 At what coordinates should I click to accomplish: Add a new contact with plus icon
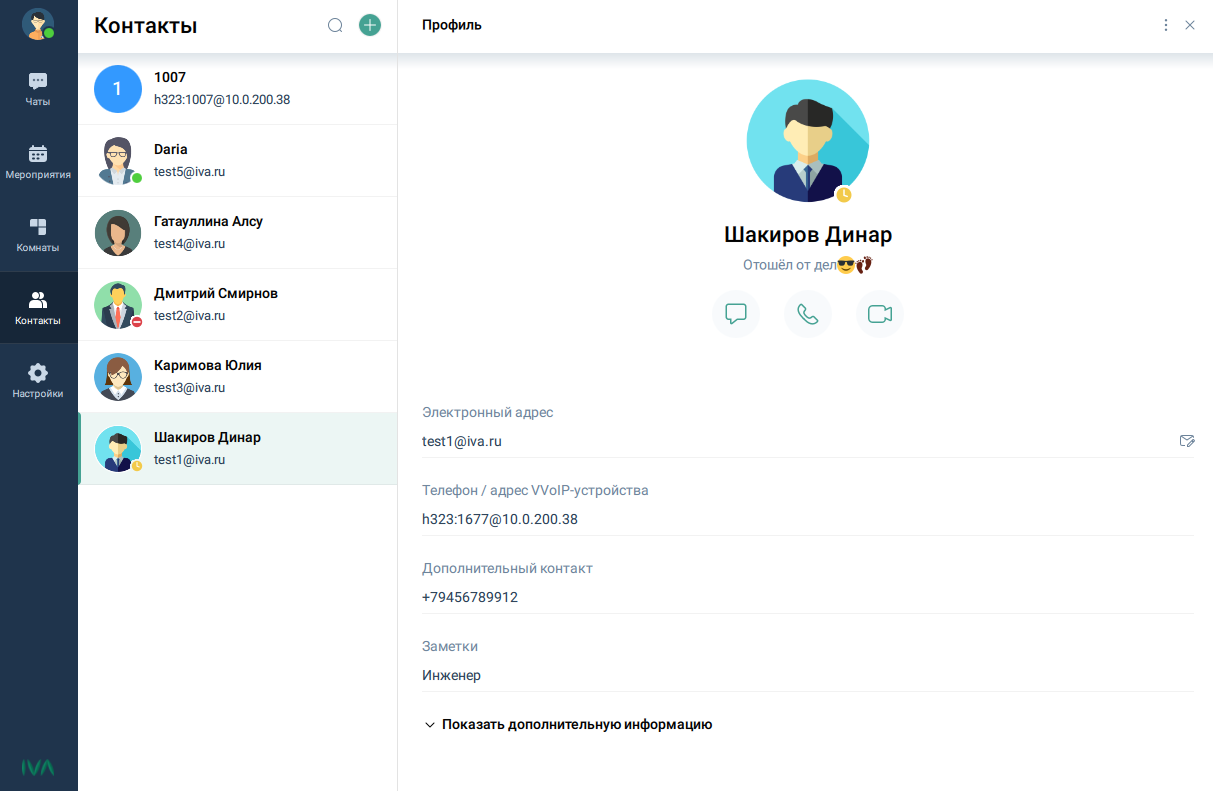tap(370, 26)
